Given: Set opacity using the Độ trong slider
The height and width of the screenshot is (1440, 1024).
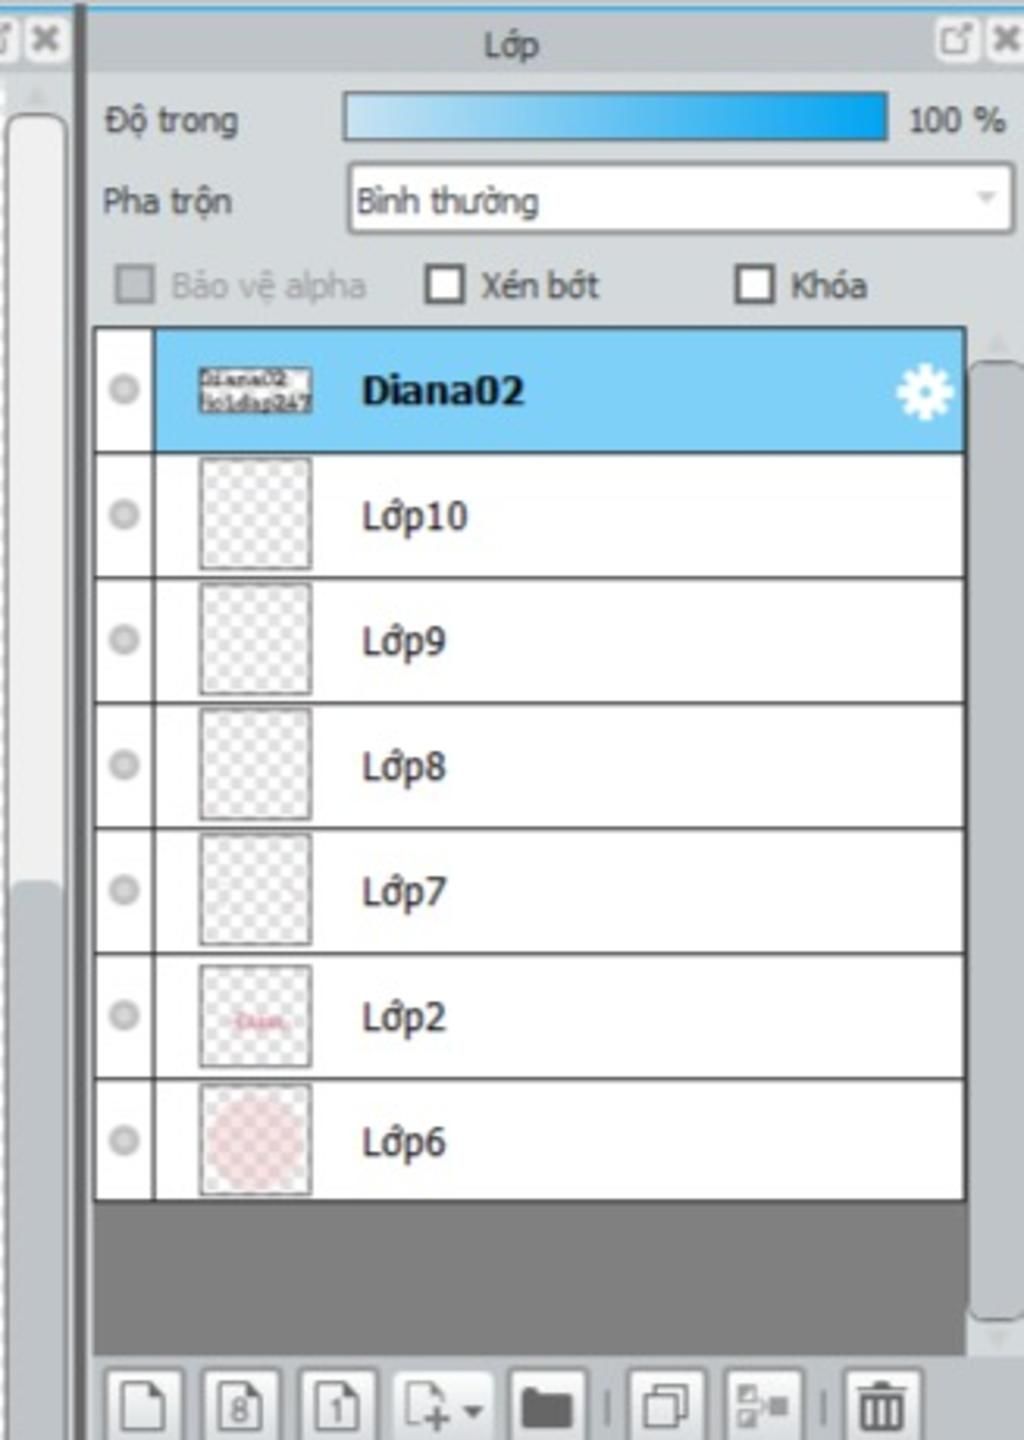Looking at the screenshot, I should (x=615, y=117).
